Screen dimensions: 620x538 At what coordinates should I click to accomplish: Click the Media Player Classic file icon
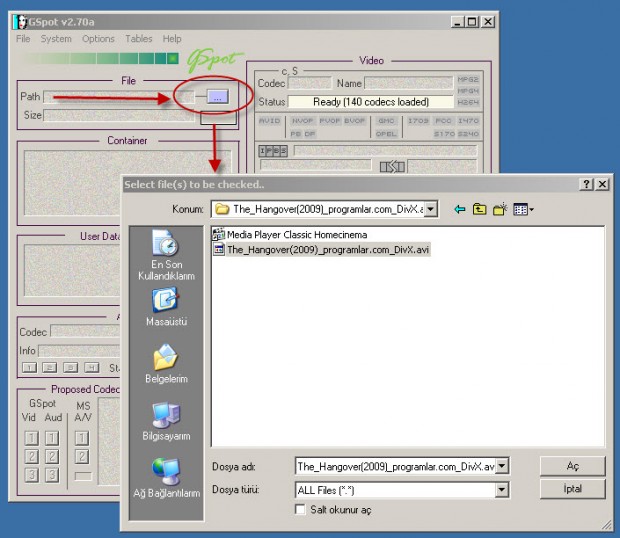pyautogui.click(x=218, y=234)
